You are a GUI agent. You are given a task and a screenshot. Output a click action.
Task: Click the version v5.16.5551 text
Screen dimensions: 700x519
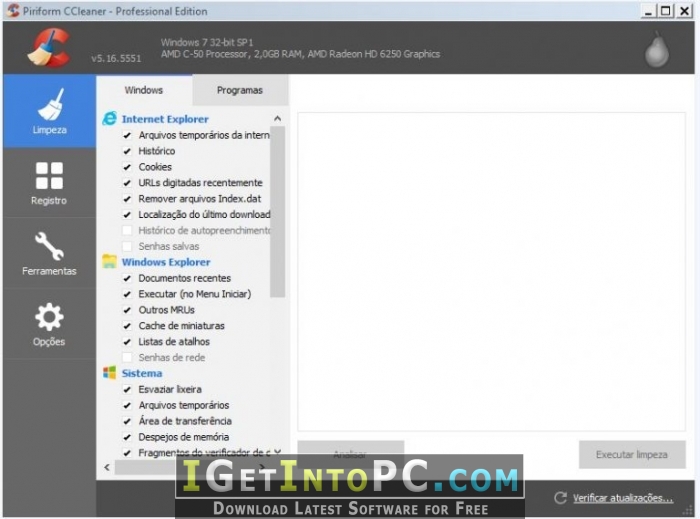coord(116,58)
